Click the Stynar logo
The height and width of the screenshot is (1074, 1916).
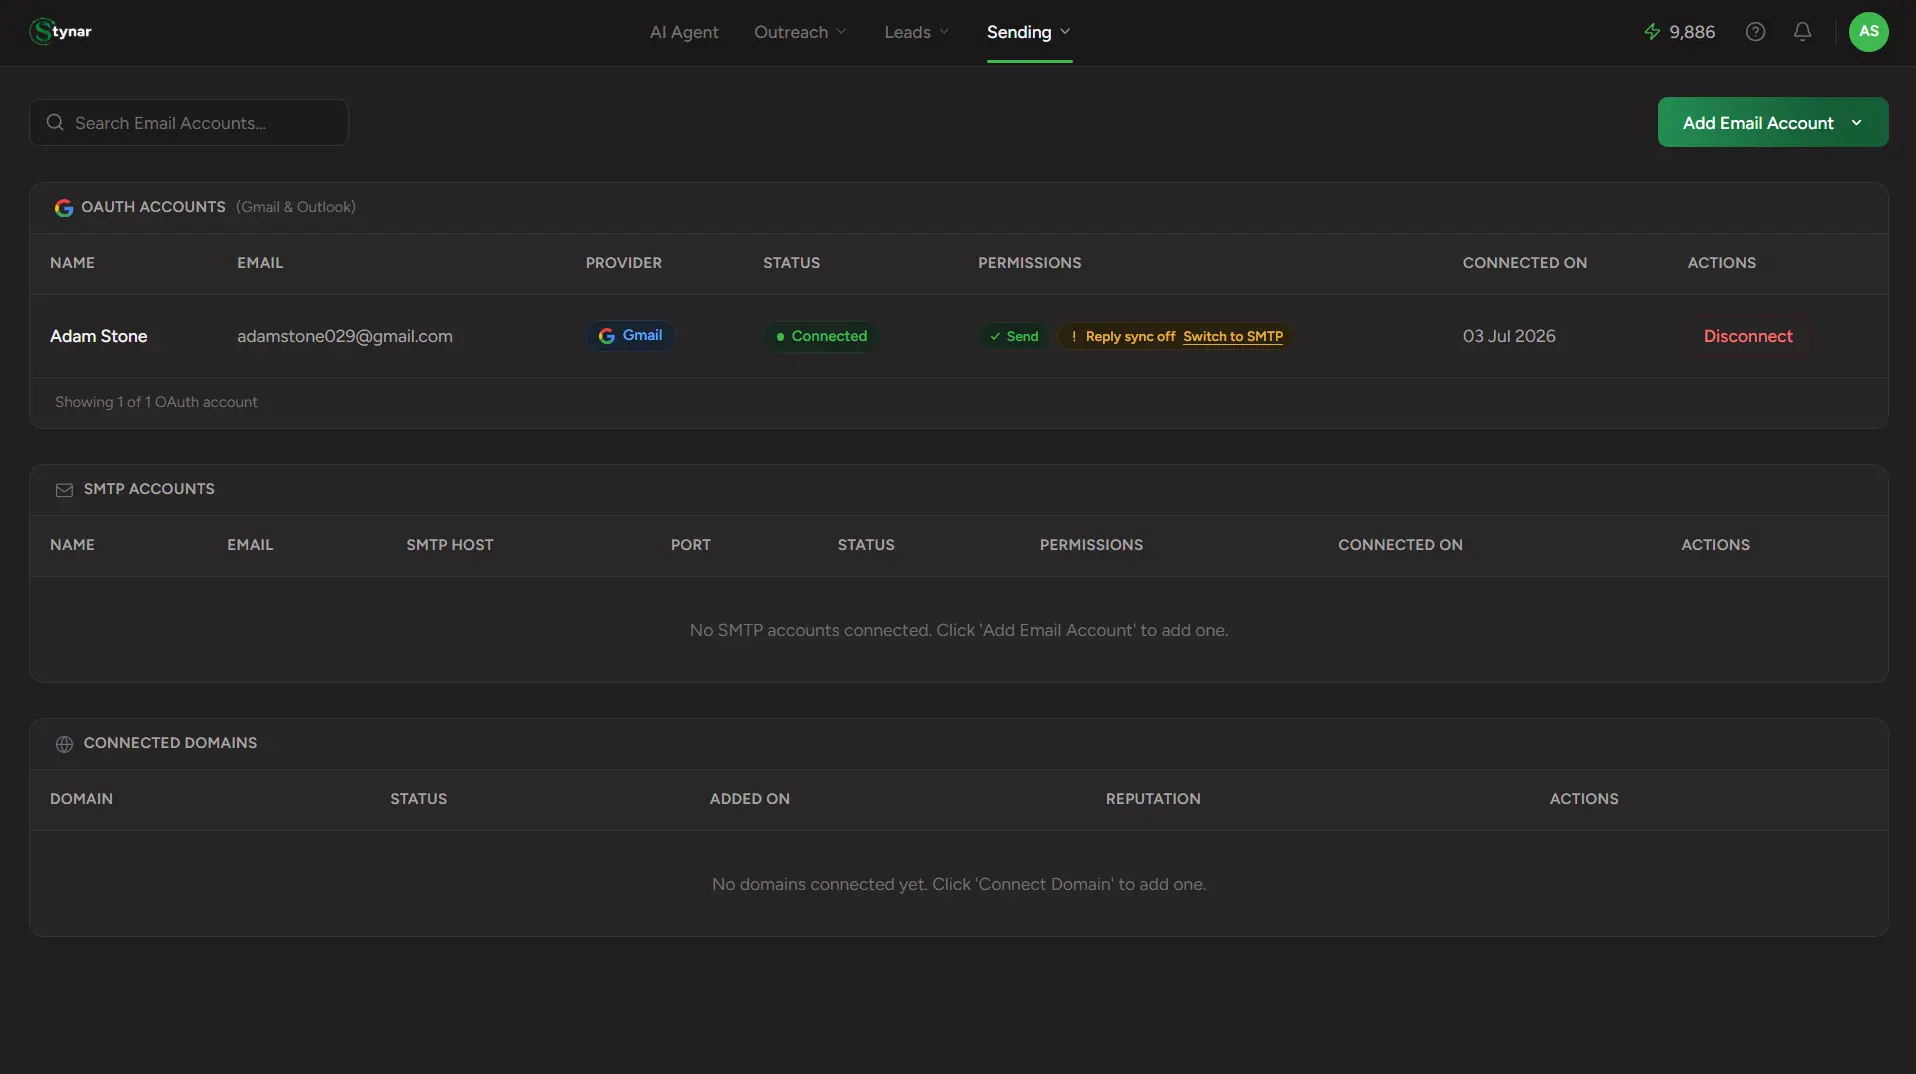(60, 32)
